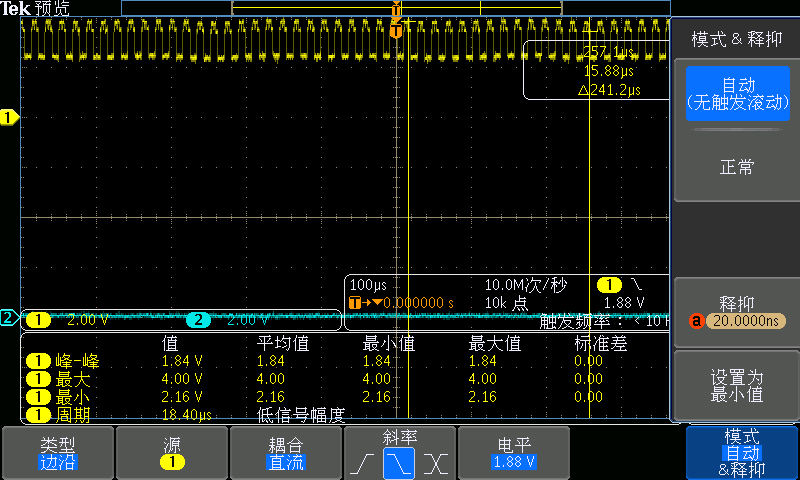Click the record view overview bar
Viewport: 800px width, 480px height.
[396, 8]
